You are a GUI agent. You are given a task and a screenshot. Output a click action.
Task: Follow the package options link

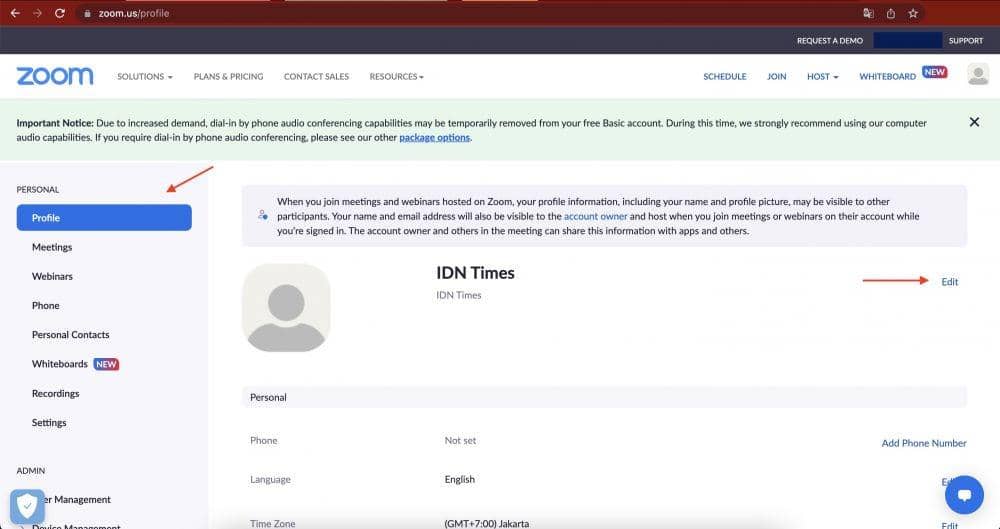click(434, 137)
